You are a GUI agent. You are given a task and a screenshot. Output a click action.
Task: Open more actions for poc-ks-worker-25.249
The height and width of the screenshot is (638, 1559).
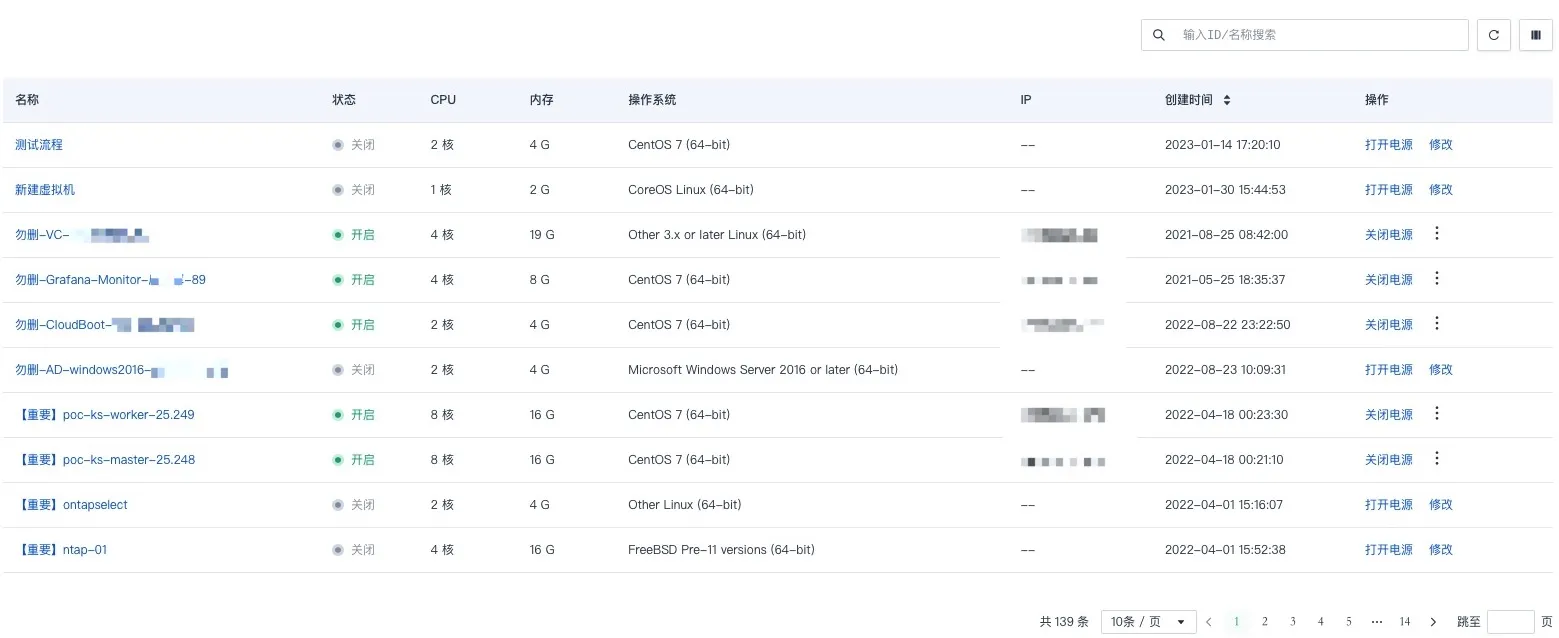(1437, 413)
